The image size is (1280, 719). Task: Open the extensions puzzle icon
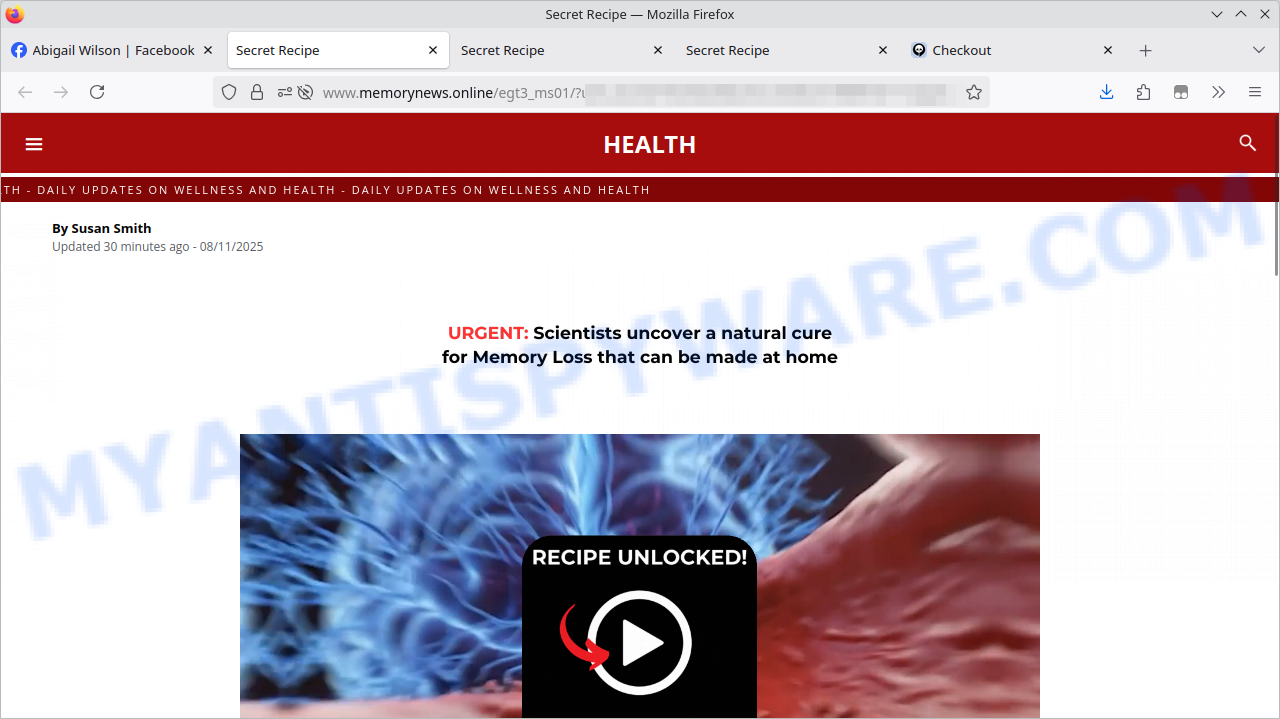coord(1143,92)
